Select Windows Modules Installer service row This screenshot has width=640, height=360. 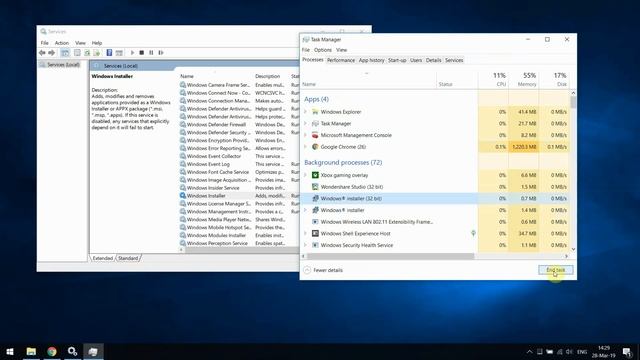239,235
